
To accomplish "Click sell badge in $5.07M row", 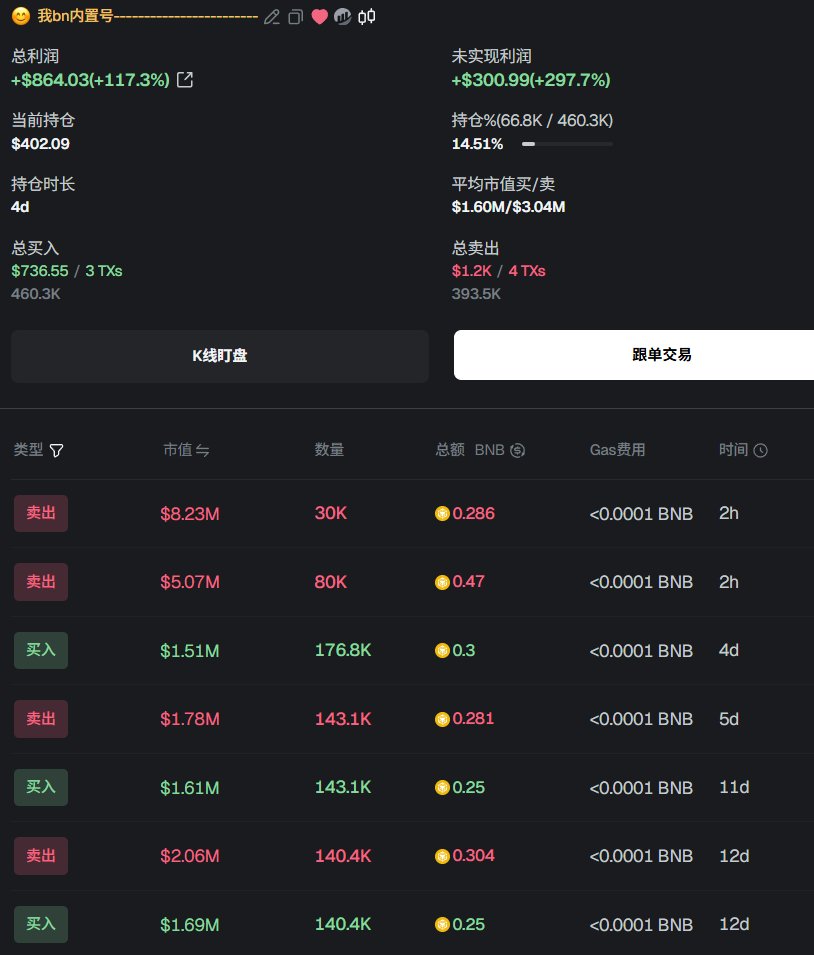I will pyautogui.click(x=41, y=582).
